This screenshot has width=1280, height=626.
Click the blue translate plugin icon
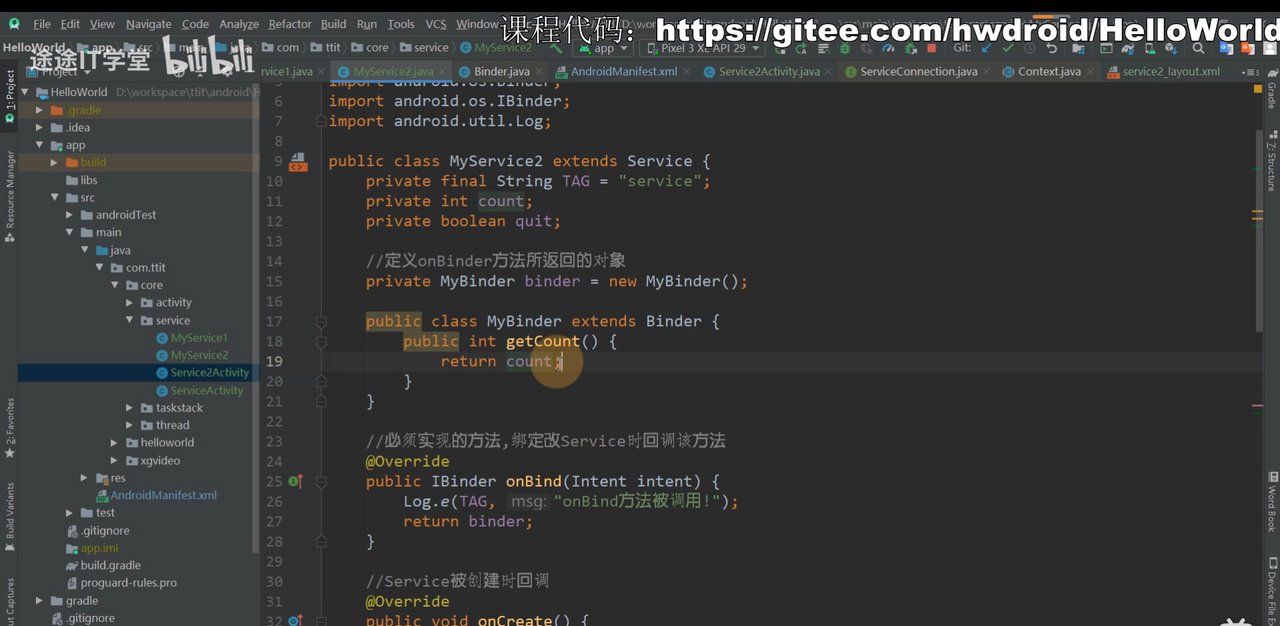click(1227, 48)
